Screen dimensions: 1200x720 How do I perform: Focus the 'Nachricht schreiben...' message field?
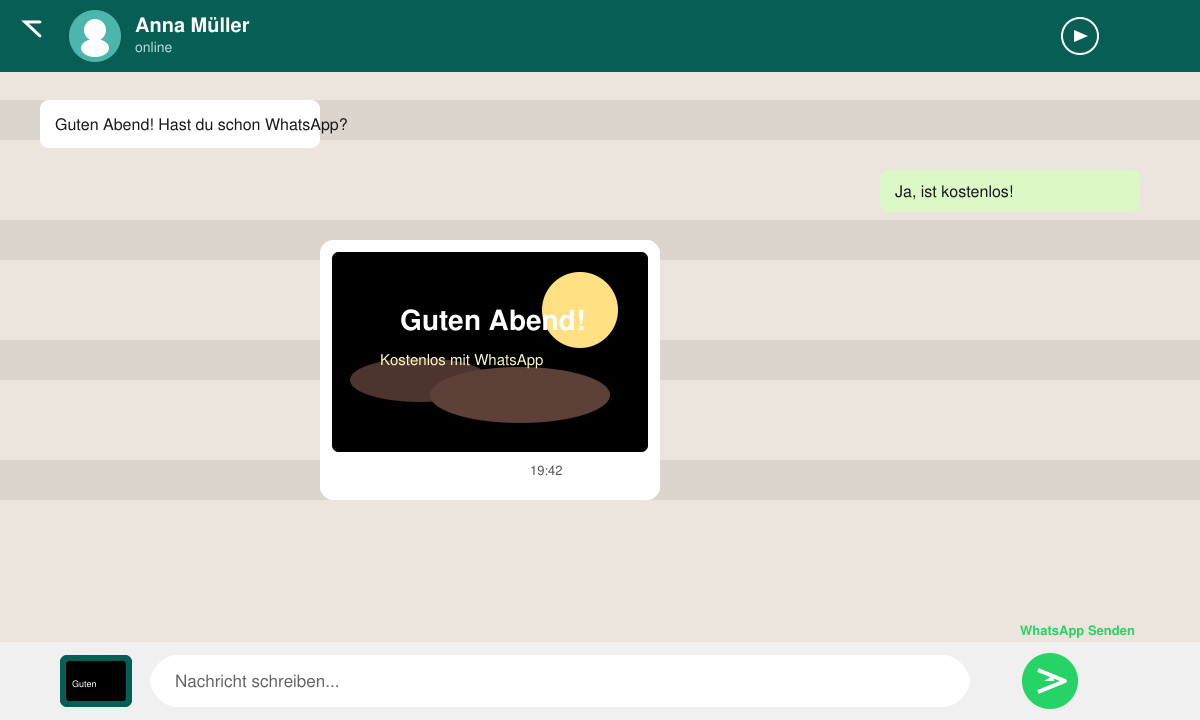[560, 681]
